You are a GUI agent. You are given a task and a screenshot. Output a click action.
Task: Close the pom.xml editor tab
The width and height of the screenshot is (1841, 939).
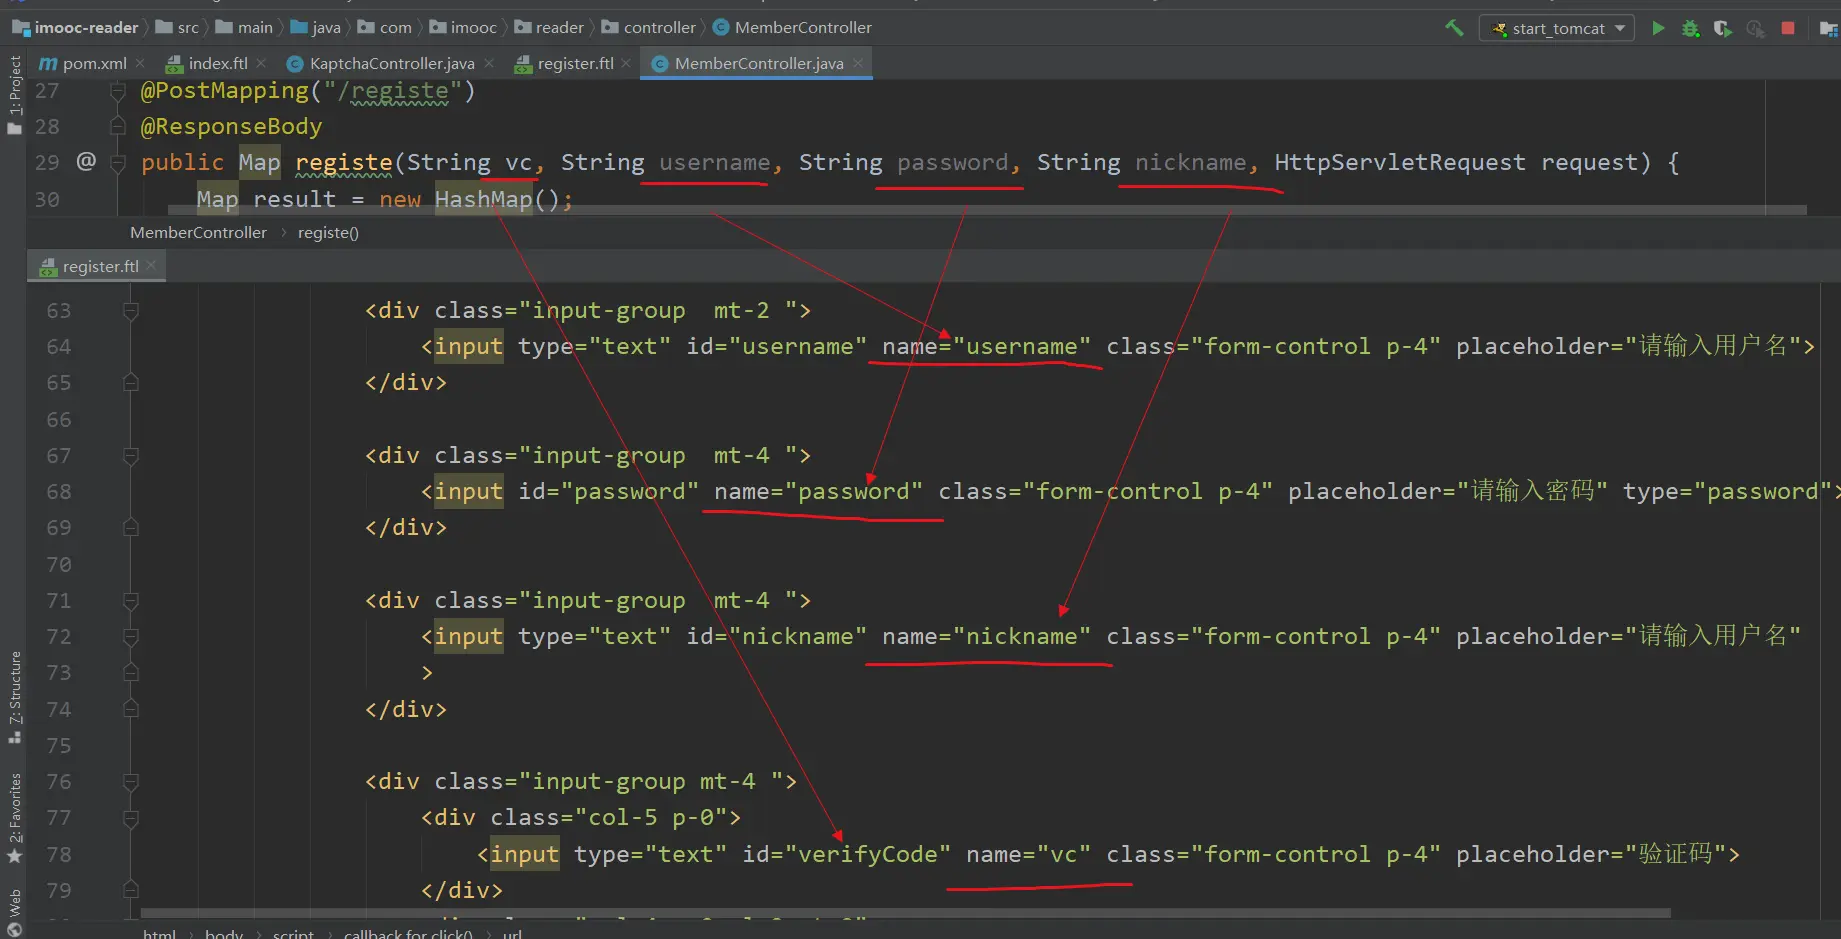tap(140, 63)
